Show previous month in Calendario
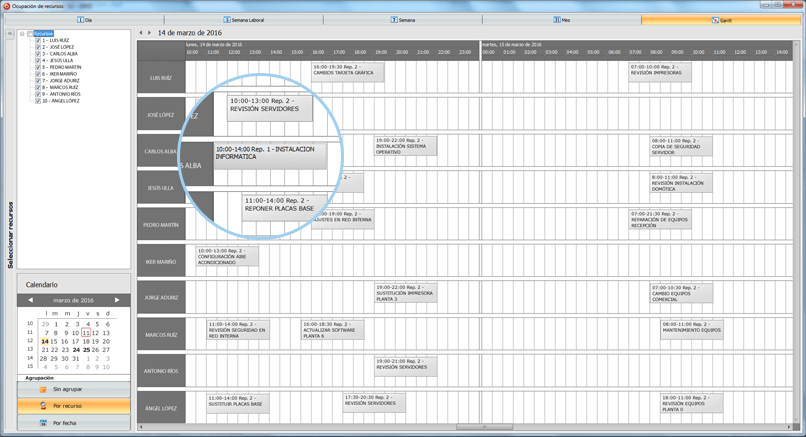Image resolution: width=806 pixels, height=437 pixels. tap(30, 300)
